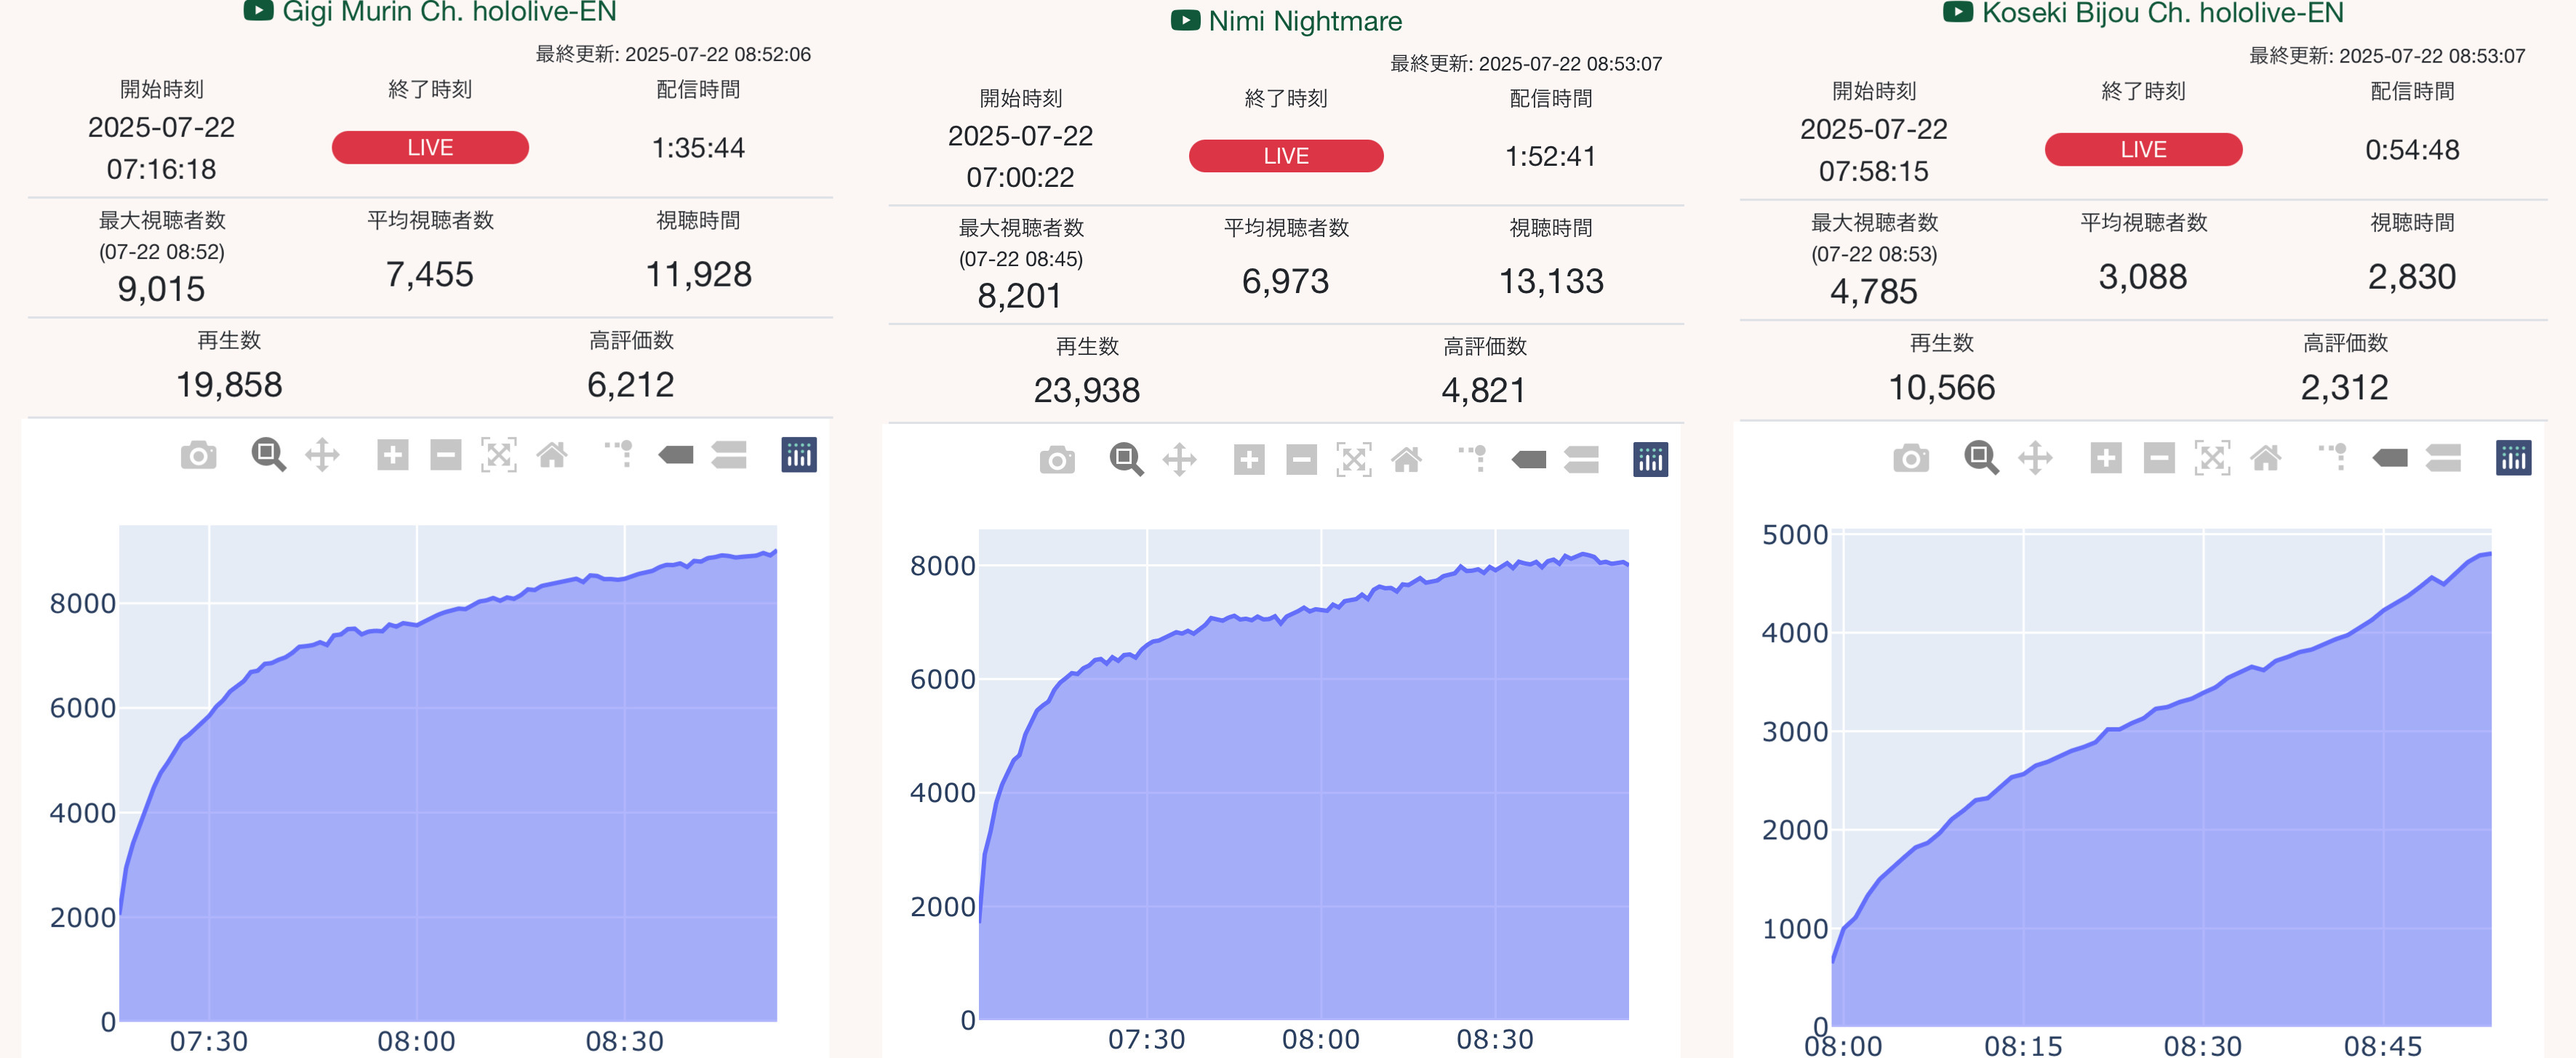Compare data on hover, Koseki Bijou chart
This screenshot has height=1058, width=2576.
(x=2443, y=458)
